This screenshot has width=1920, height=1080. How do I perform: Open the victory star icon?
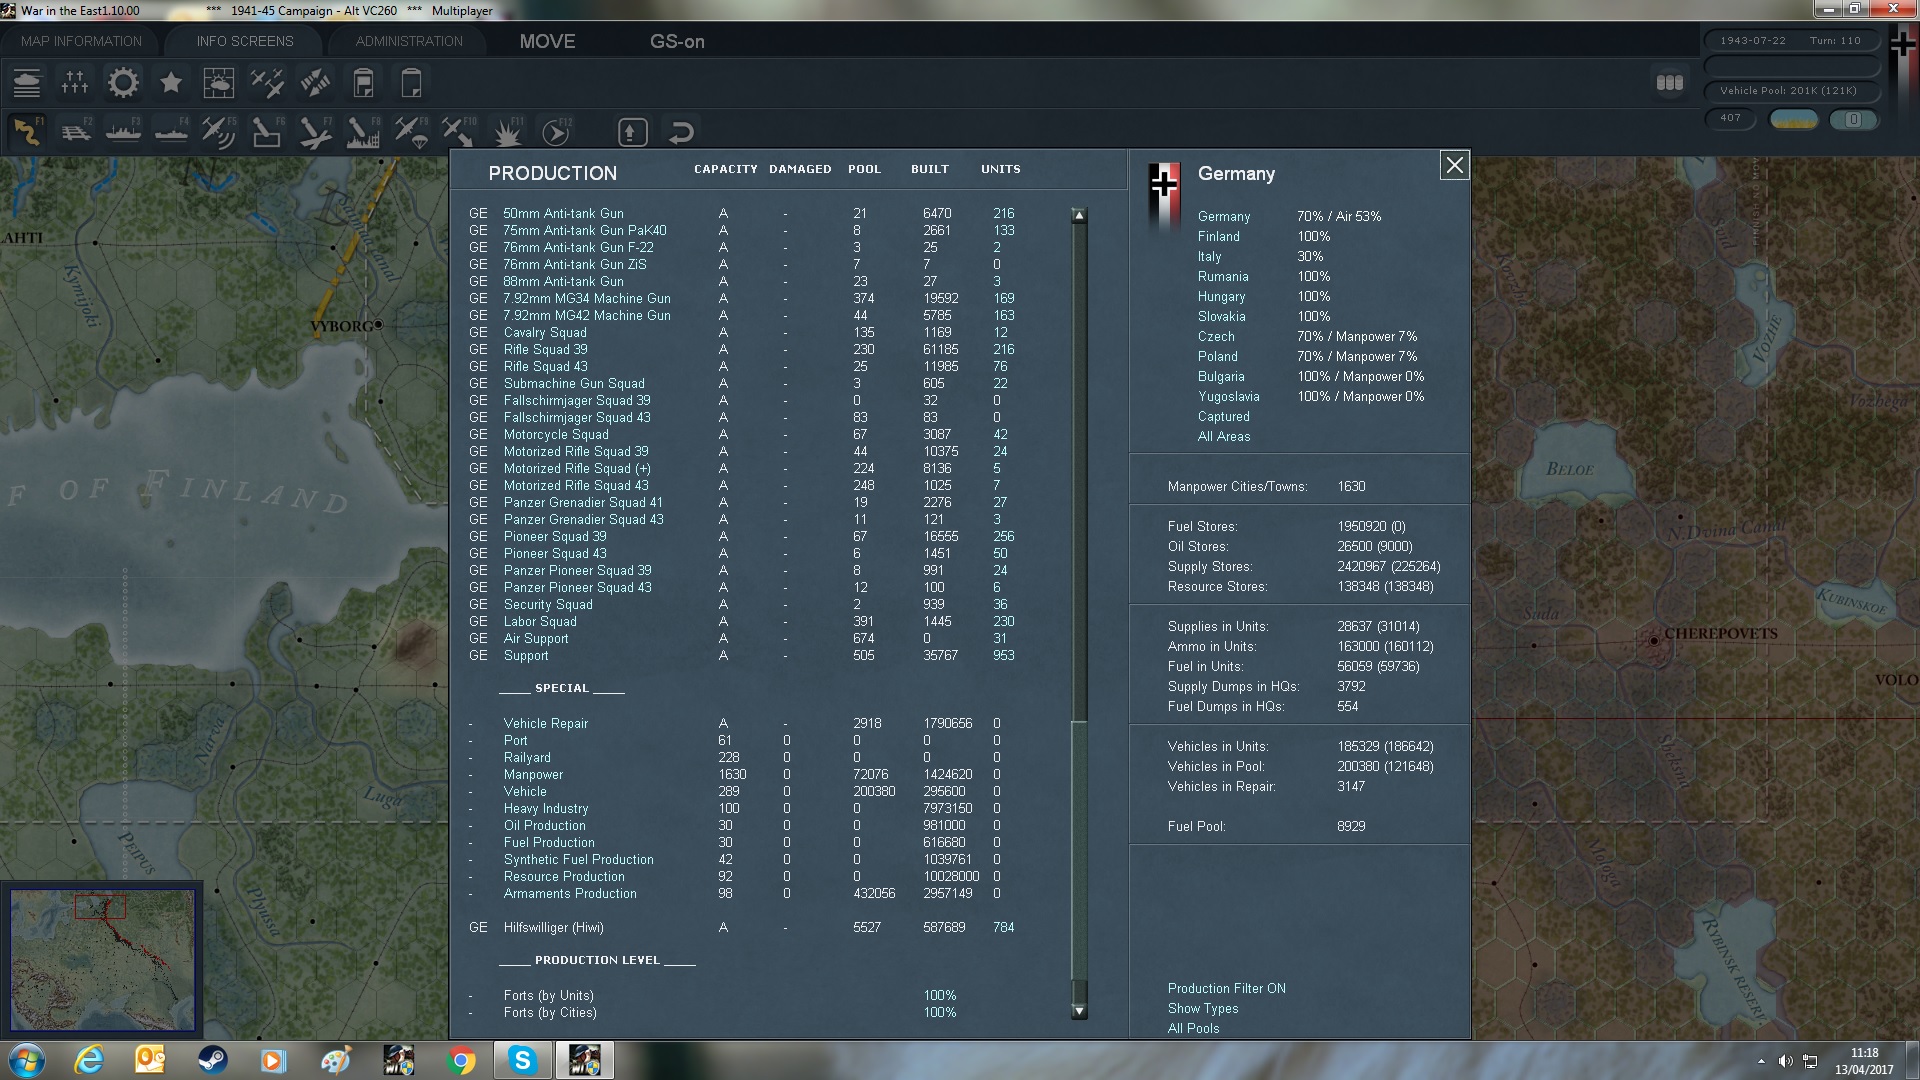tap(171, 83)
